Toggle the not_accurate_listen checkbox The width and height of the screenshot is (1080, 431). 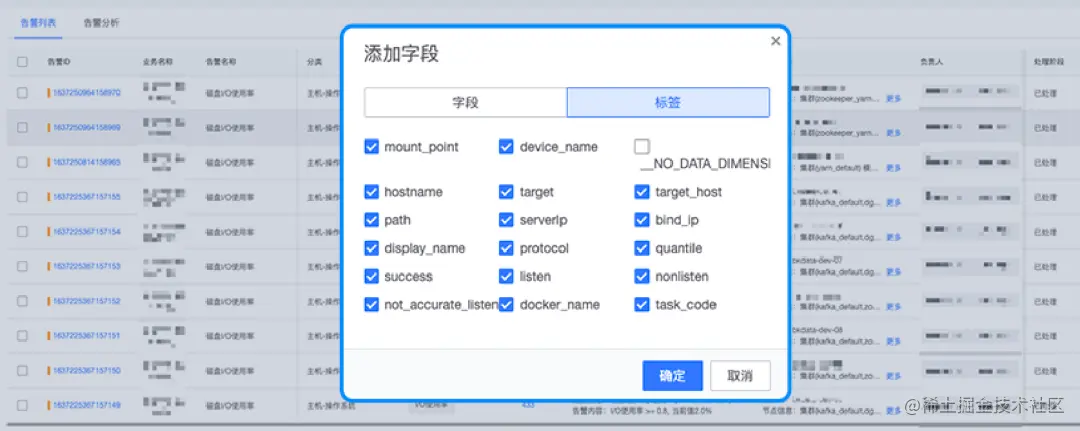coord(371,304)
